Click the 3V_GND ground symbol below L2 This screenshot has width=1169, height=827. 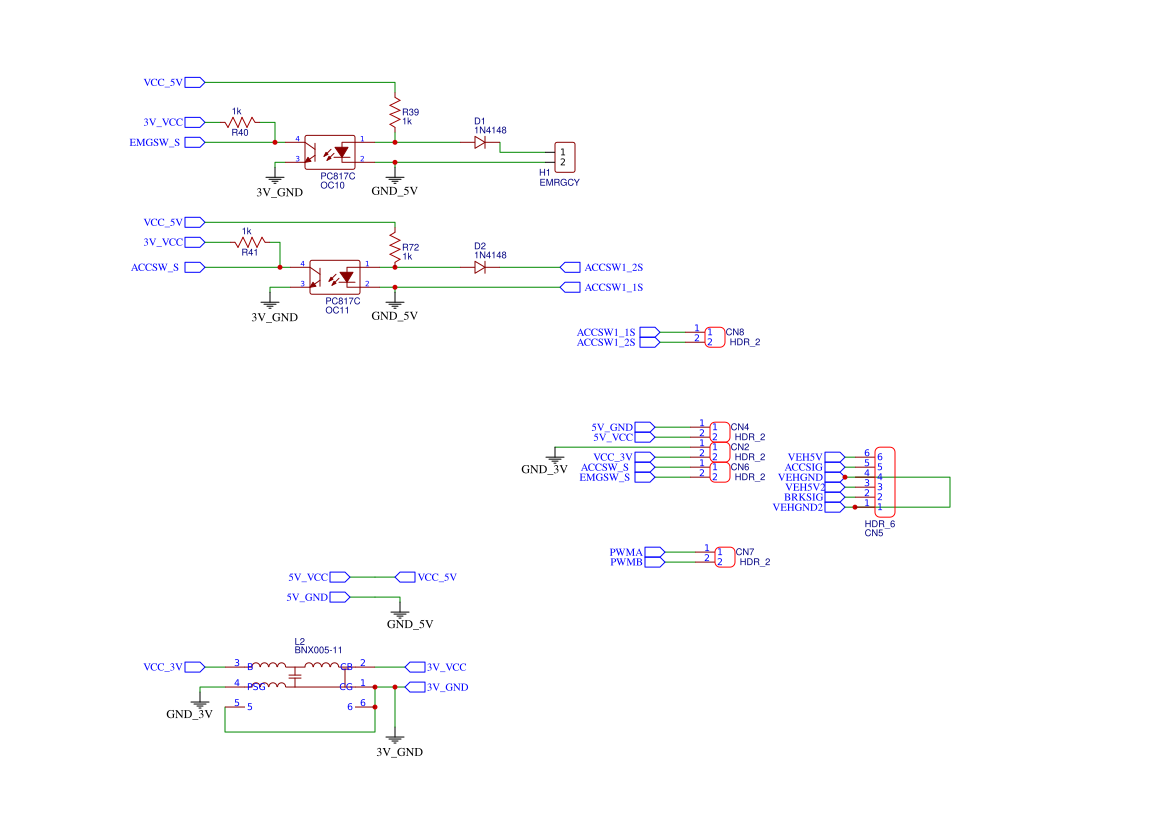[395, 739]
